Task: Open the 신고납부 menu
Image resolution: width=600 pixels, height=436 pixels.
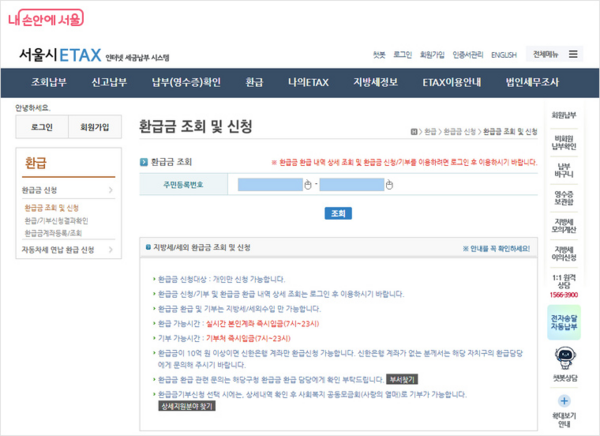Action: coord(109,82)
